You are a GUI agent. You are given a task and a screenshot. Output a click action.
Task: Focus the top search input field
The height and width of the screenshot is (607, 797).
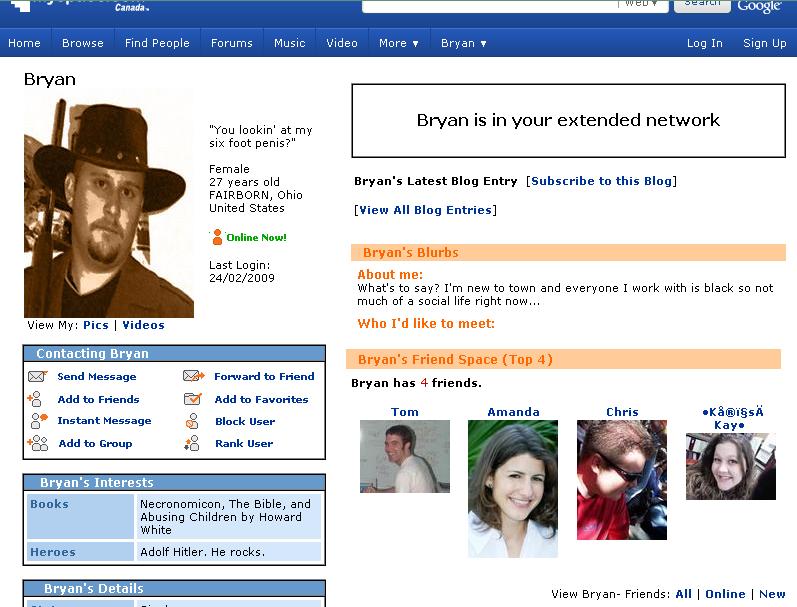[x=491, y=5]
